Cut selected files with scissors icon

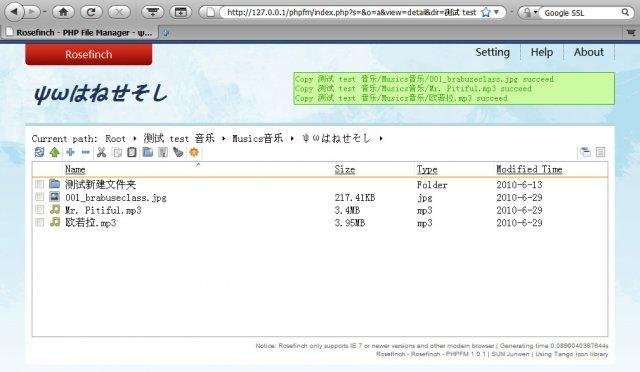102,152
